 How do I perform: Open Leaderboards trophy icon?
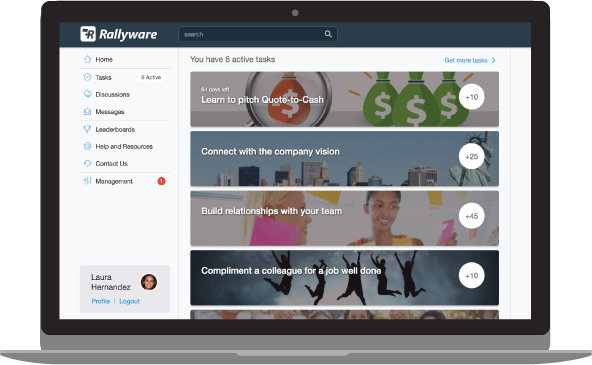tap(87, 129)
